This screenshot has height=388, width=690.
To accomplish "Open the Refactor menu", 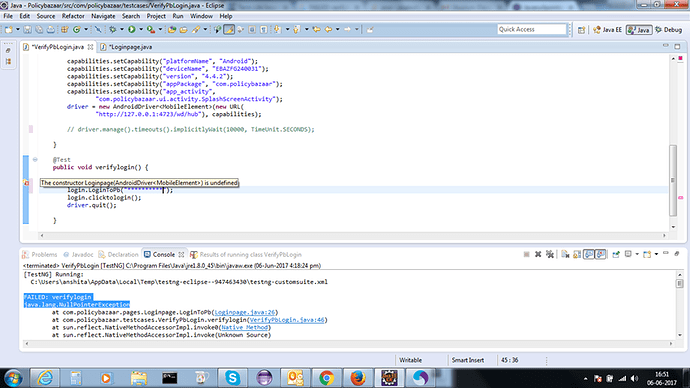I will click(x=73, y=16).
